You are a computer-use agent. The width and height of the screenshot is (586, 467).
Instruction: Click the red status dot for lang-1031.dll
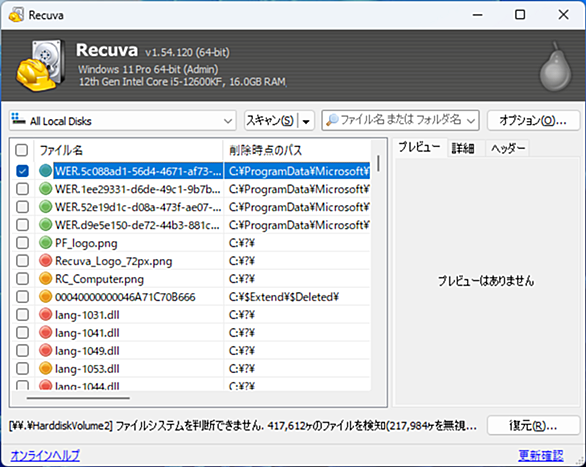(45, 315)
